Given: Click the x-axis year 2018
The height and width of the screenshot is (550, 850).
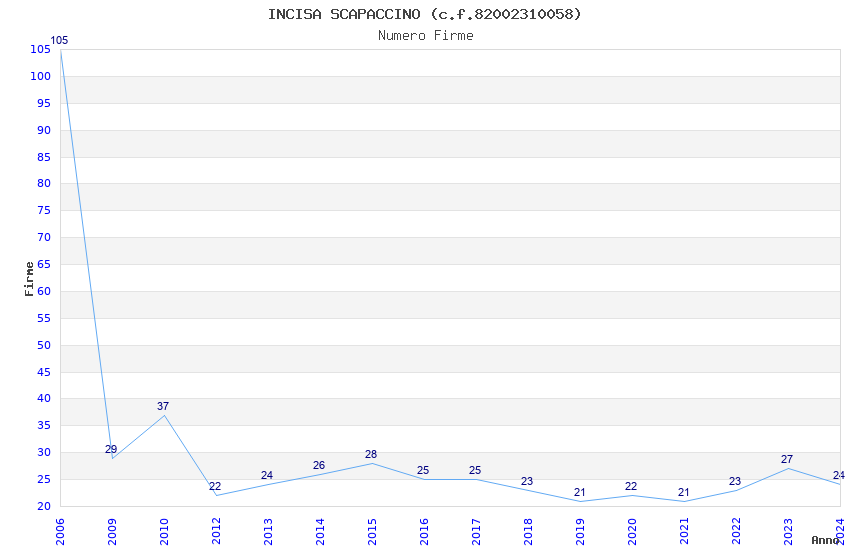Looking at the screenshot, I should coord(528,532).
